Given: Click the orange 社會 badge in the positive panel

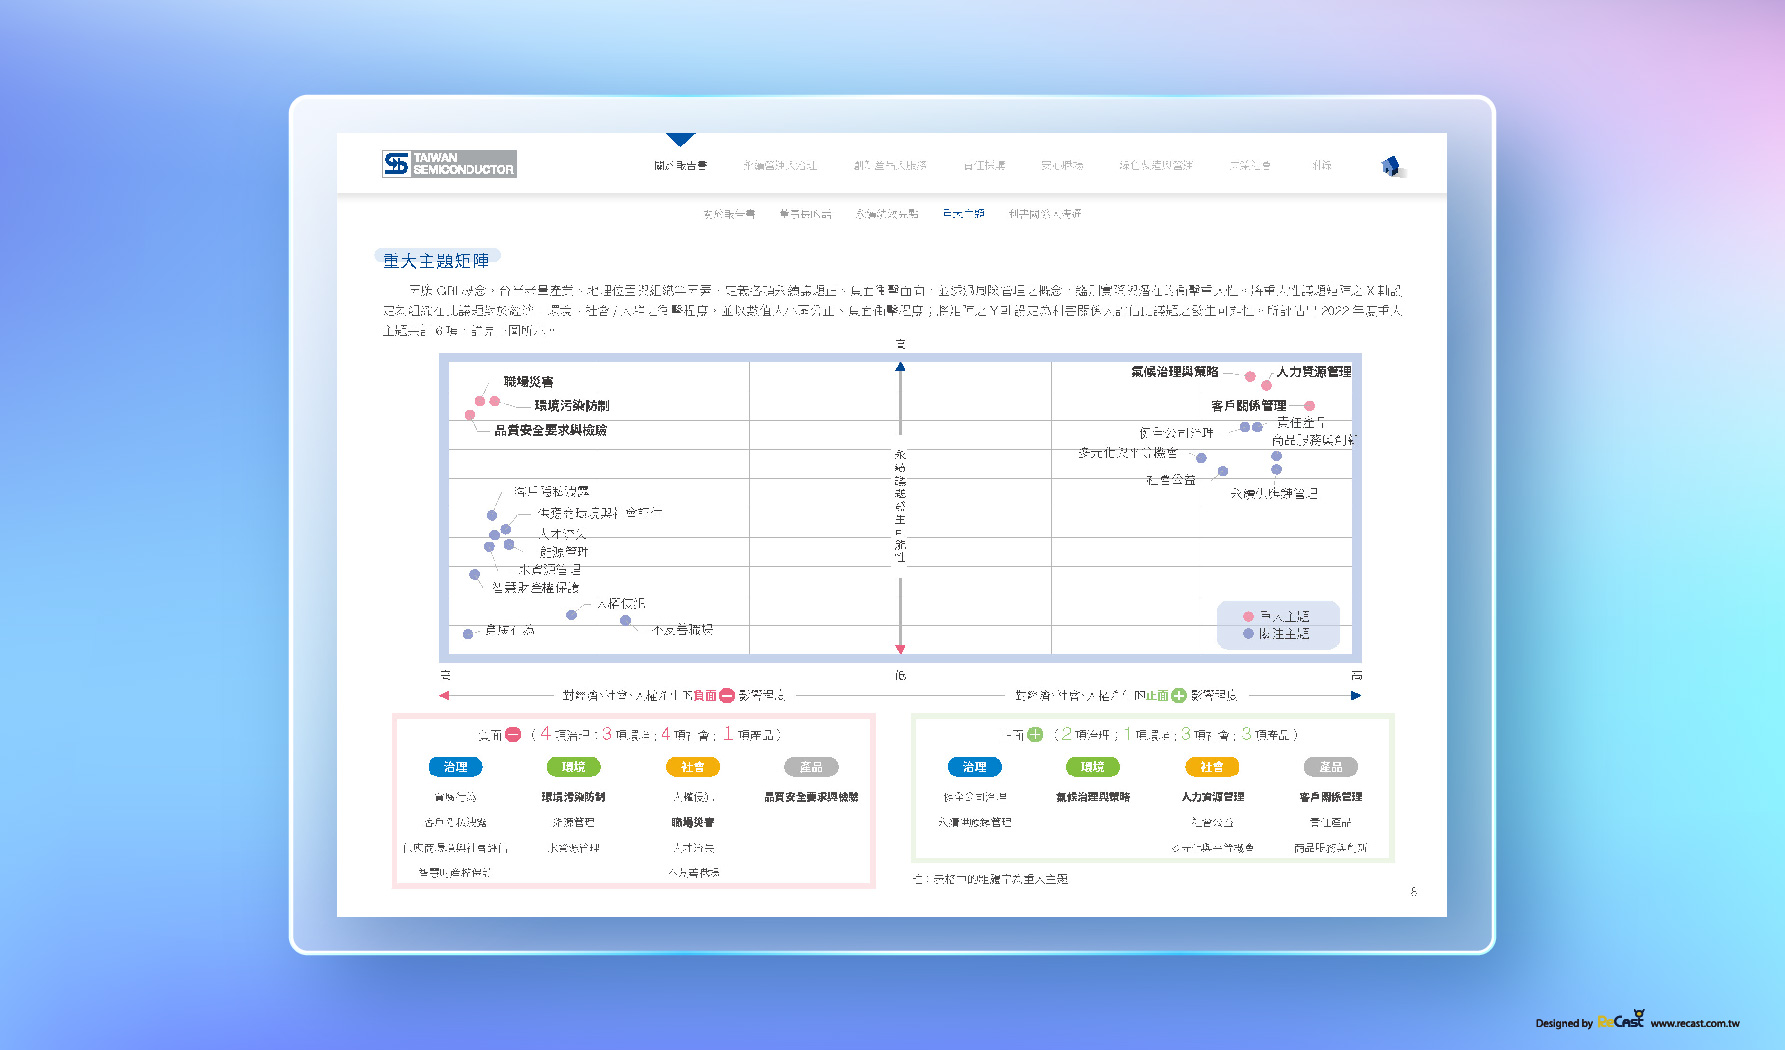Looking at the screenshot, I should point(1212,767).
